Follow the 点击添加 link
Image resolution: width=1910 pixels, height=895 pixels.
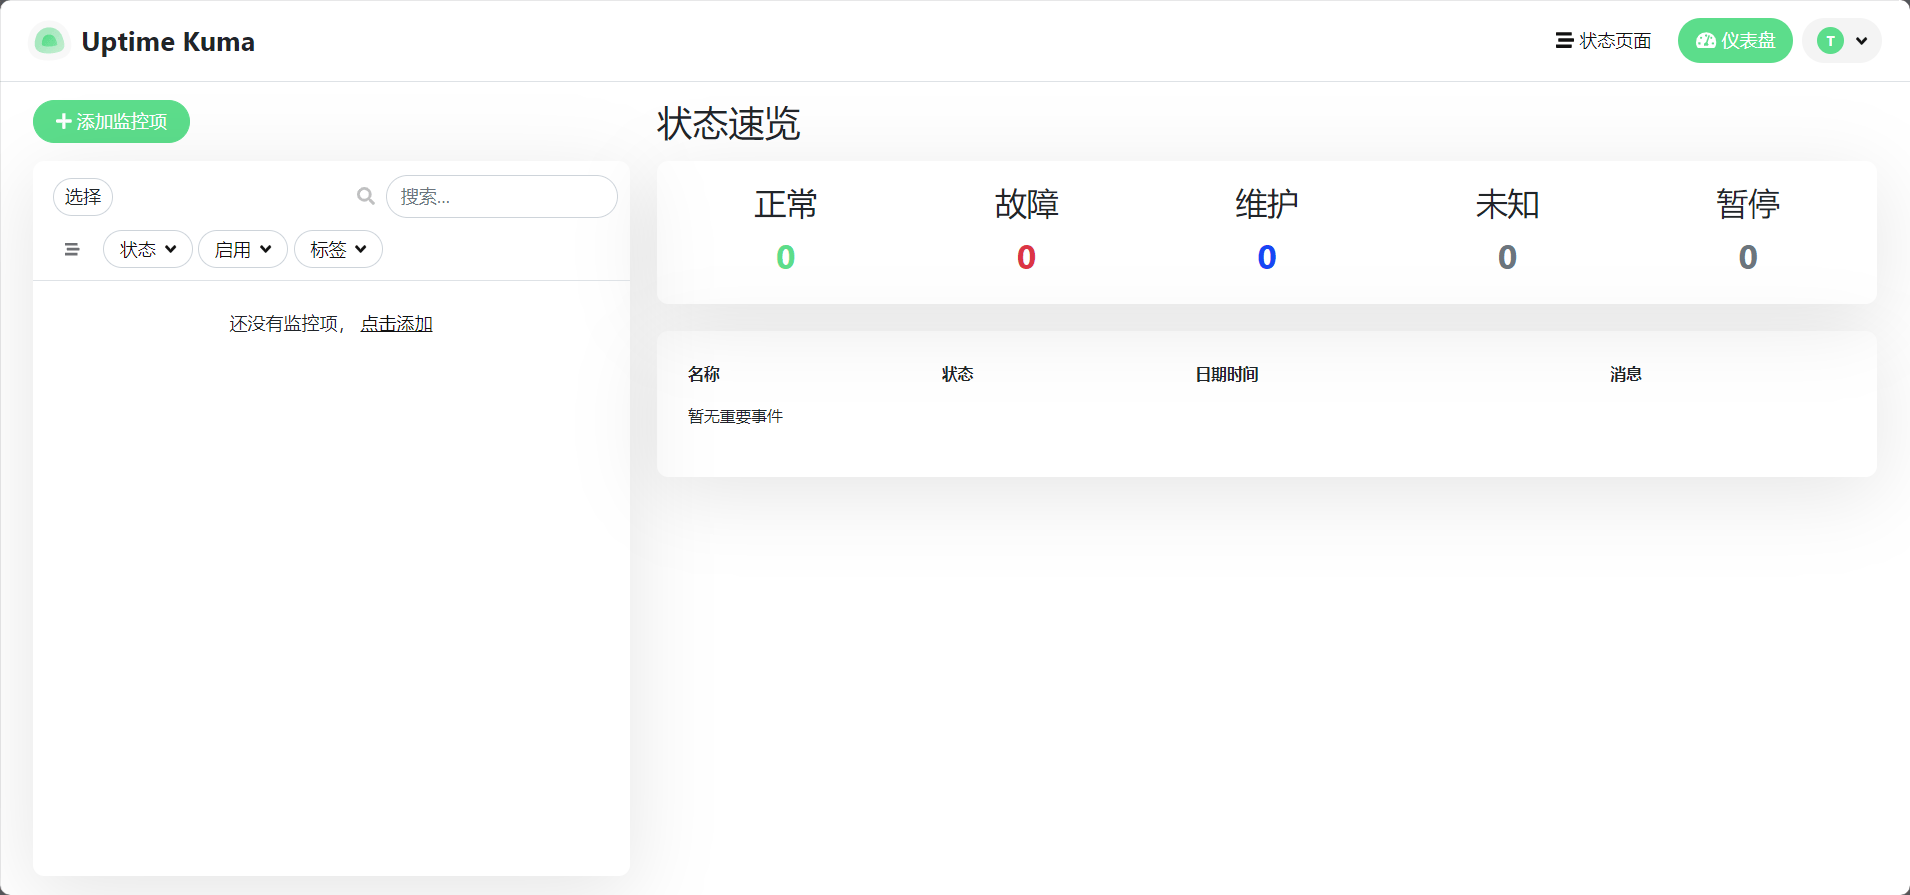click(396, 324)
